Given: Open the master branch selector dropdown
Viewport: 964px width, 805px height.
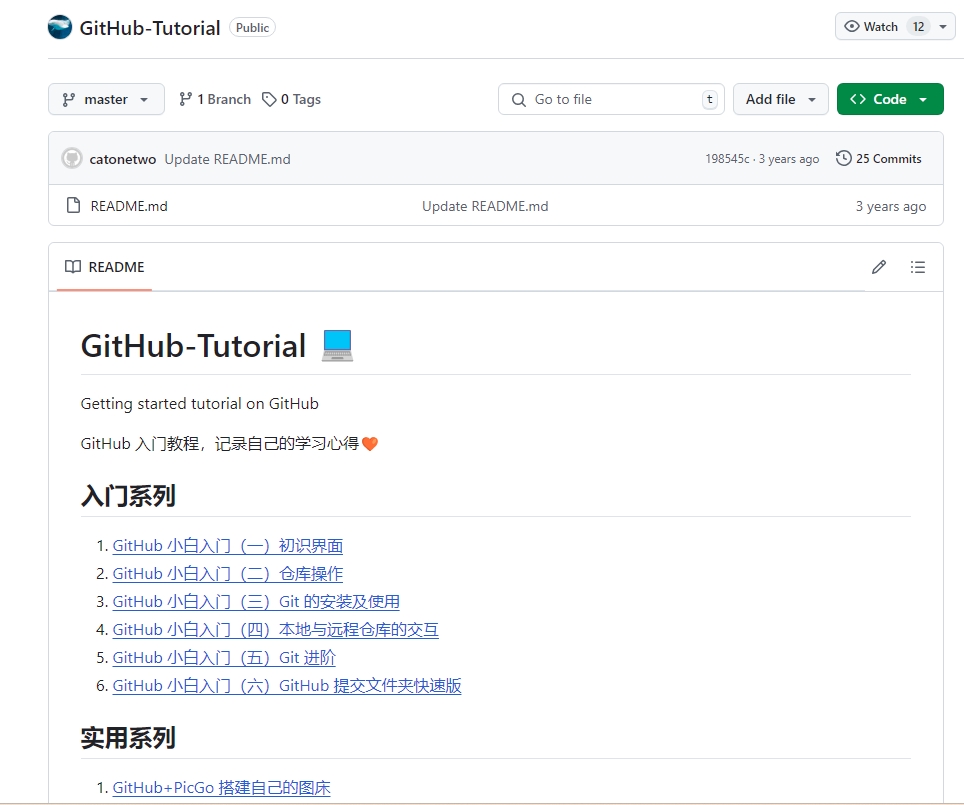Looking at the screenshot, I should point(106,99).
